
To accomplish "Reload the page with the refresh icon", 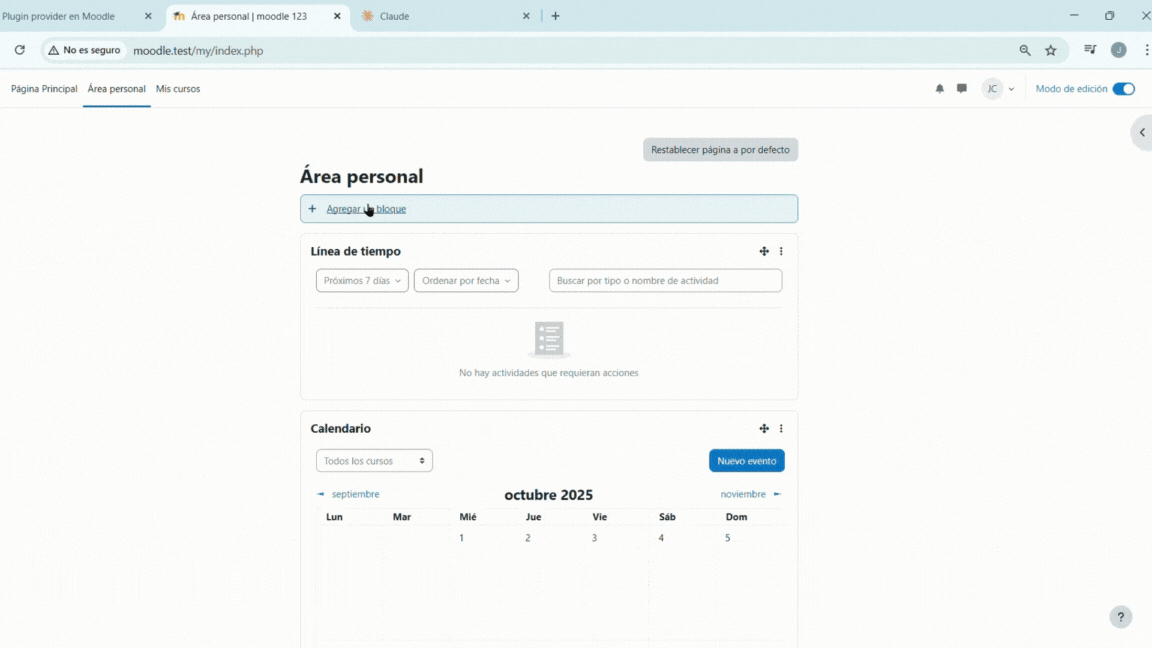I will pyautogui.click(x=19, y=49).
